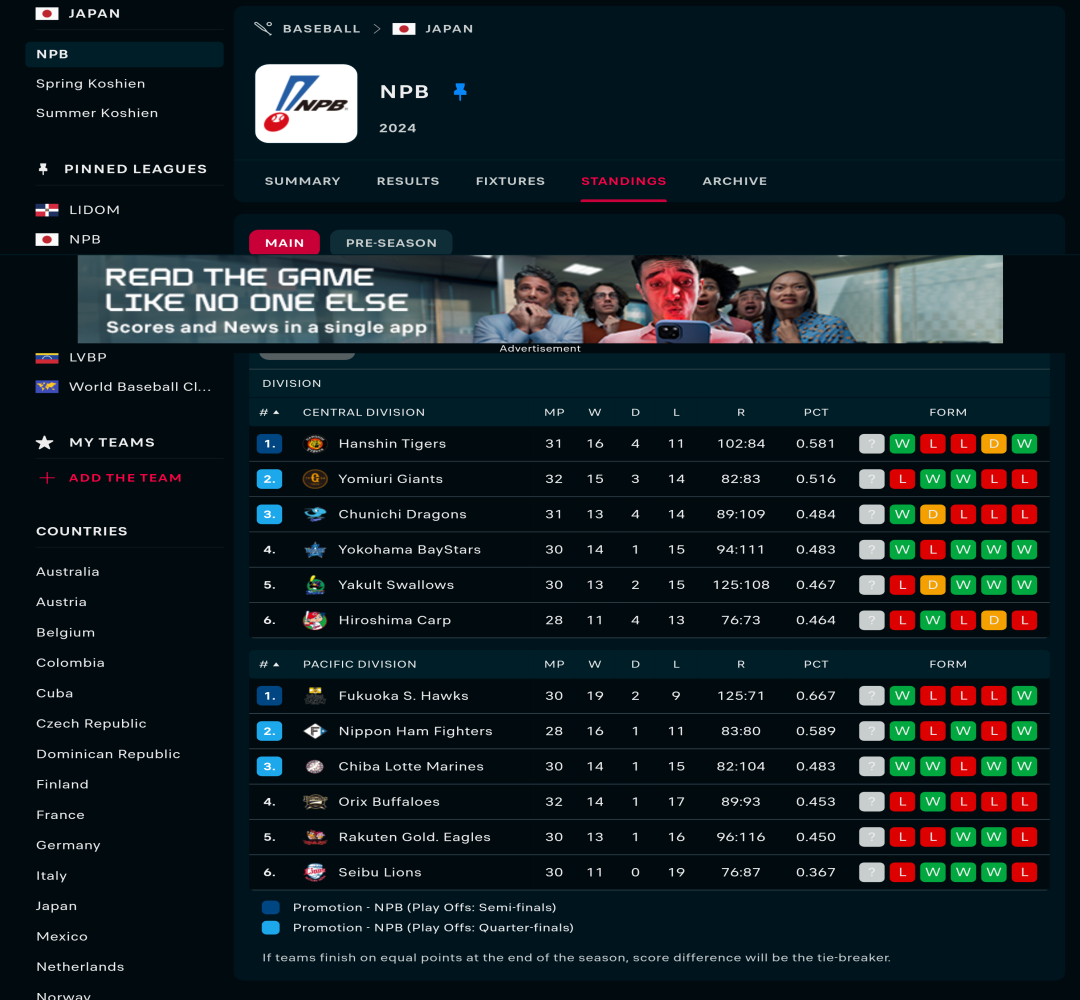Click the LIDOM Dominican flag icon
The width and height of the screenshot is (1080, 1000).
pos(47,210)
